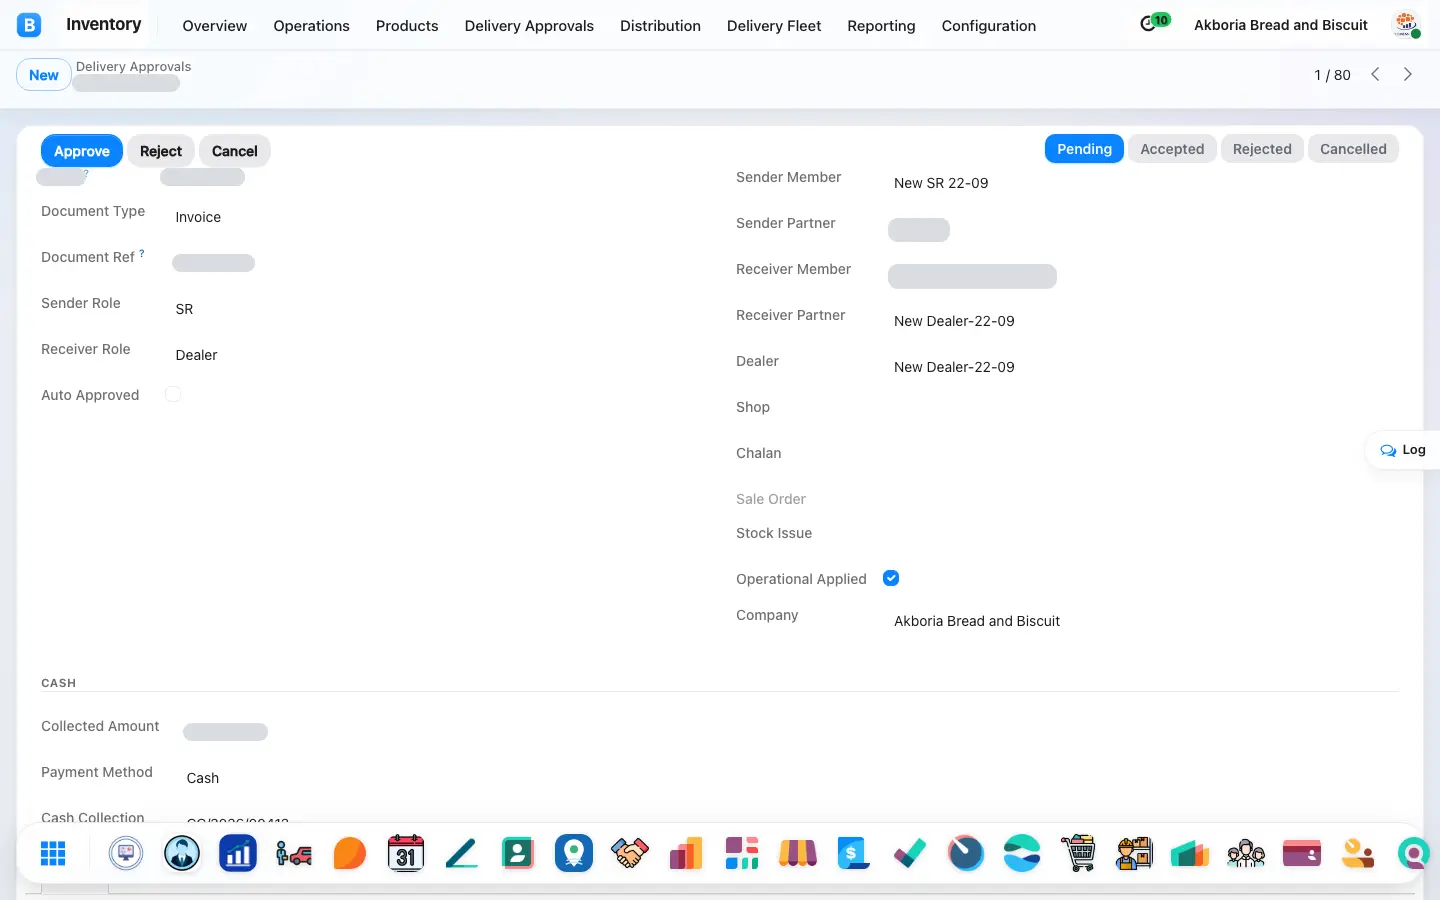Open the apps grid launcher icon
Viewport: 1440px width, 900px height.
tap(53, 854)
